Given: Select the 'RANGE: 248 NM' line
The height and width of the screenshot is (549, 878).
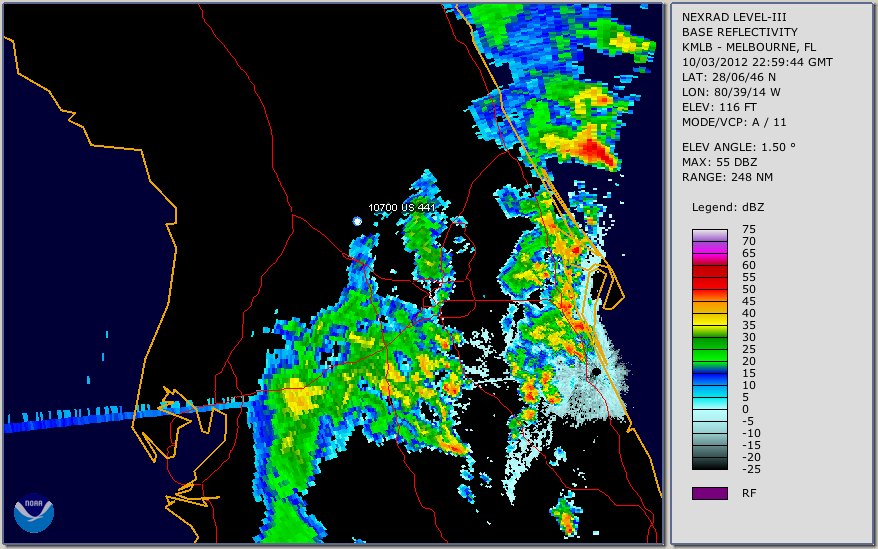Looking at the screenshot, I should 727,178.
